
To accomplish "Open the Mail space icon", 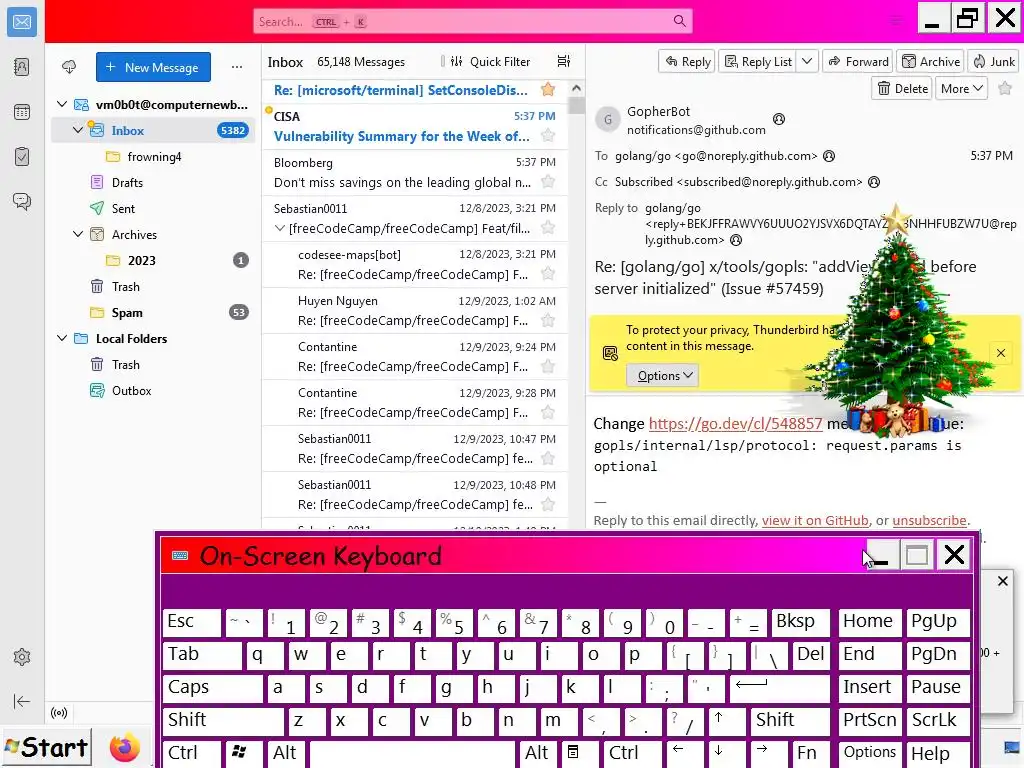I will 22,22.
